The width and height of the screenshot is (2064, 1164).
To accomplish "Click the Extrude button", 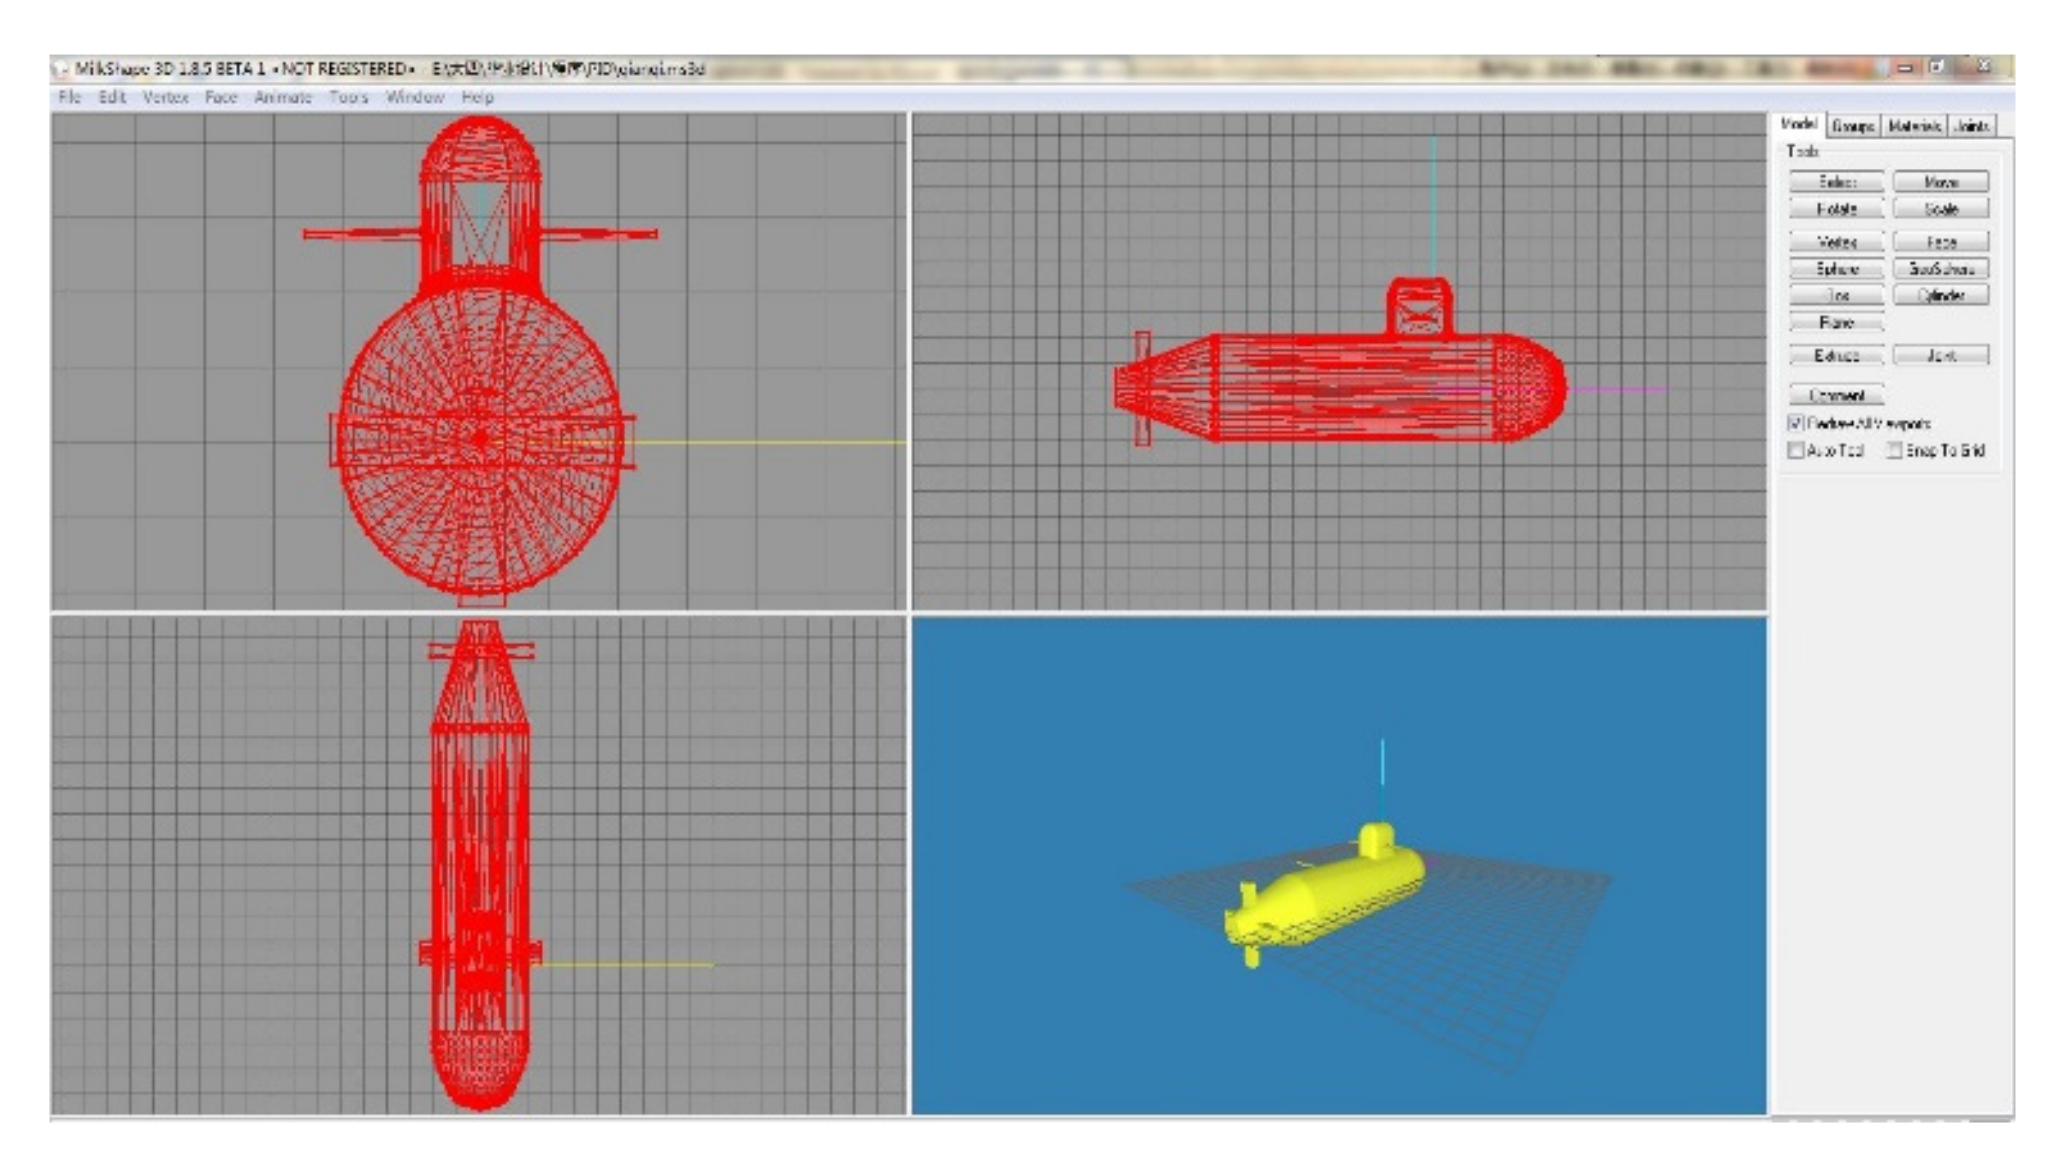I will pos(1837,355).
